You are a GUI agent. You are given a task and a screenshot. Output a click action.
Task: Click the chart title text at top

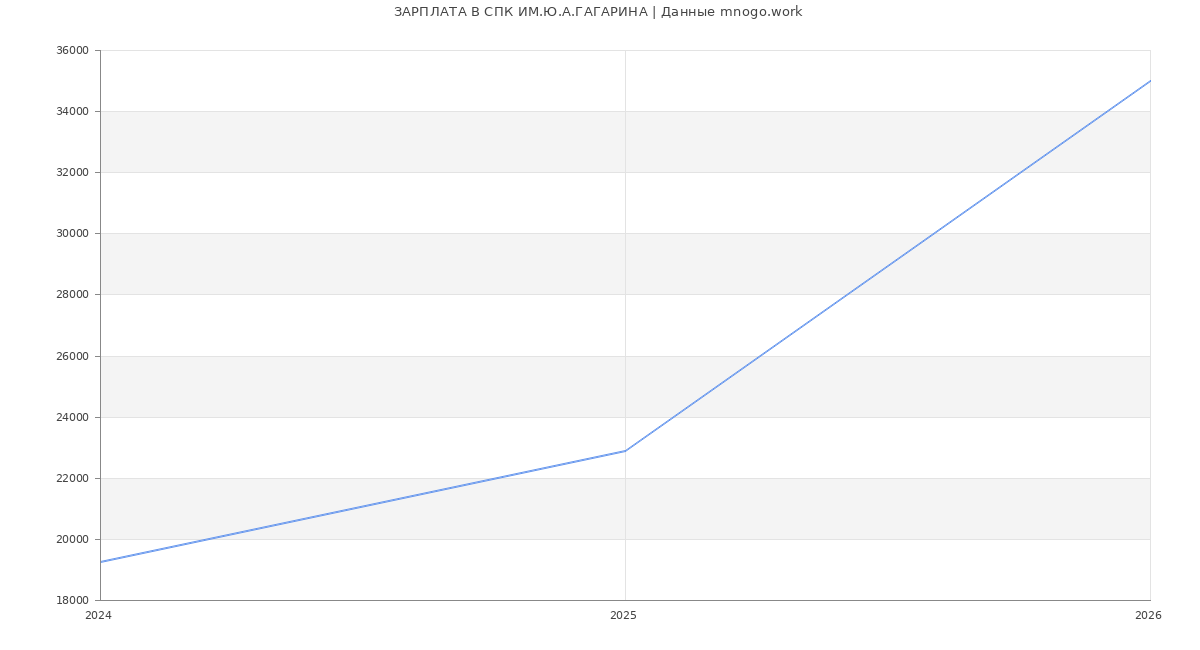pos(597,12)
